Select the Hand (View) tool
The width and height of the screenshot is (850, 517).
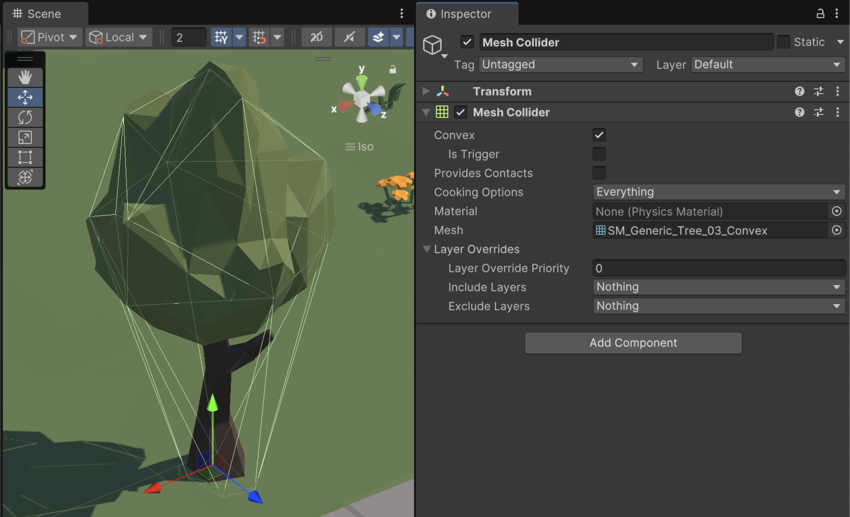(25, 77)
